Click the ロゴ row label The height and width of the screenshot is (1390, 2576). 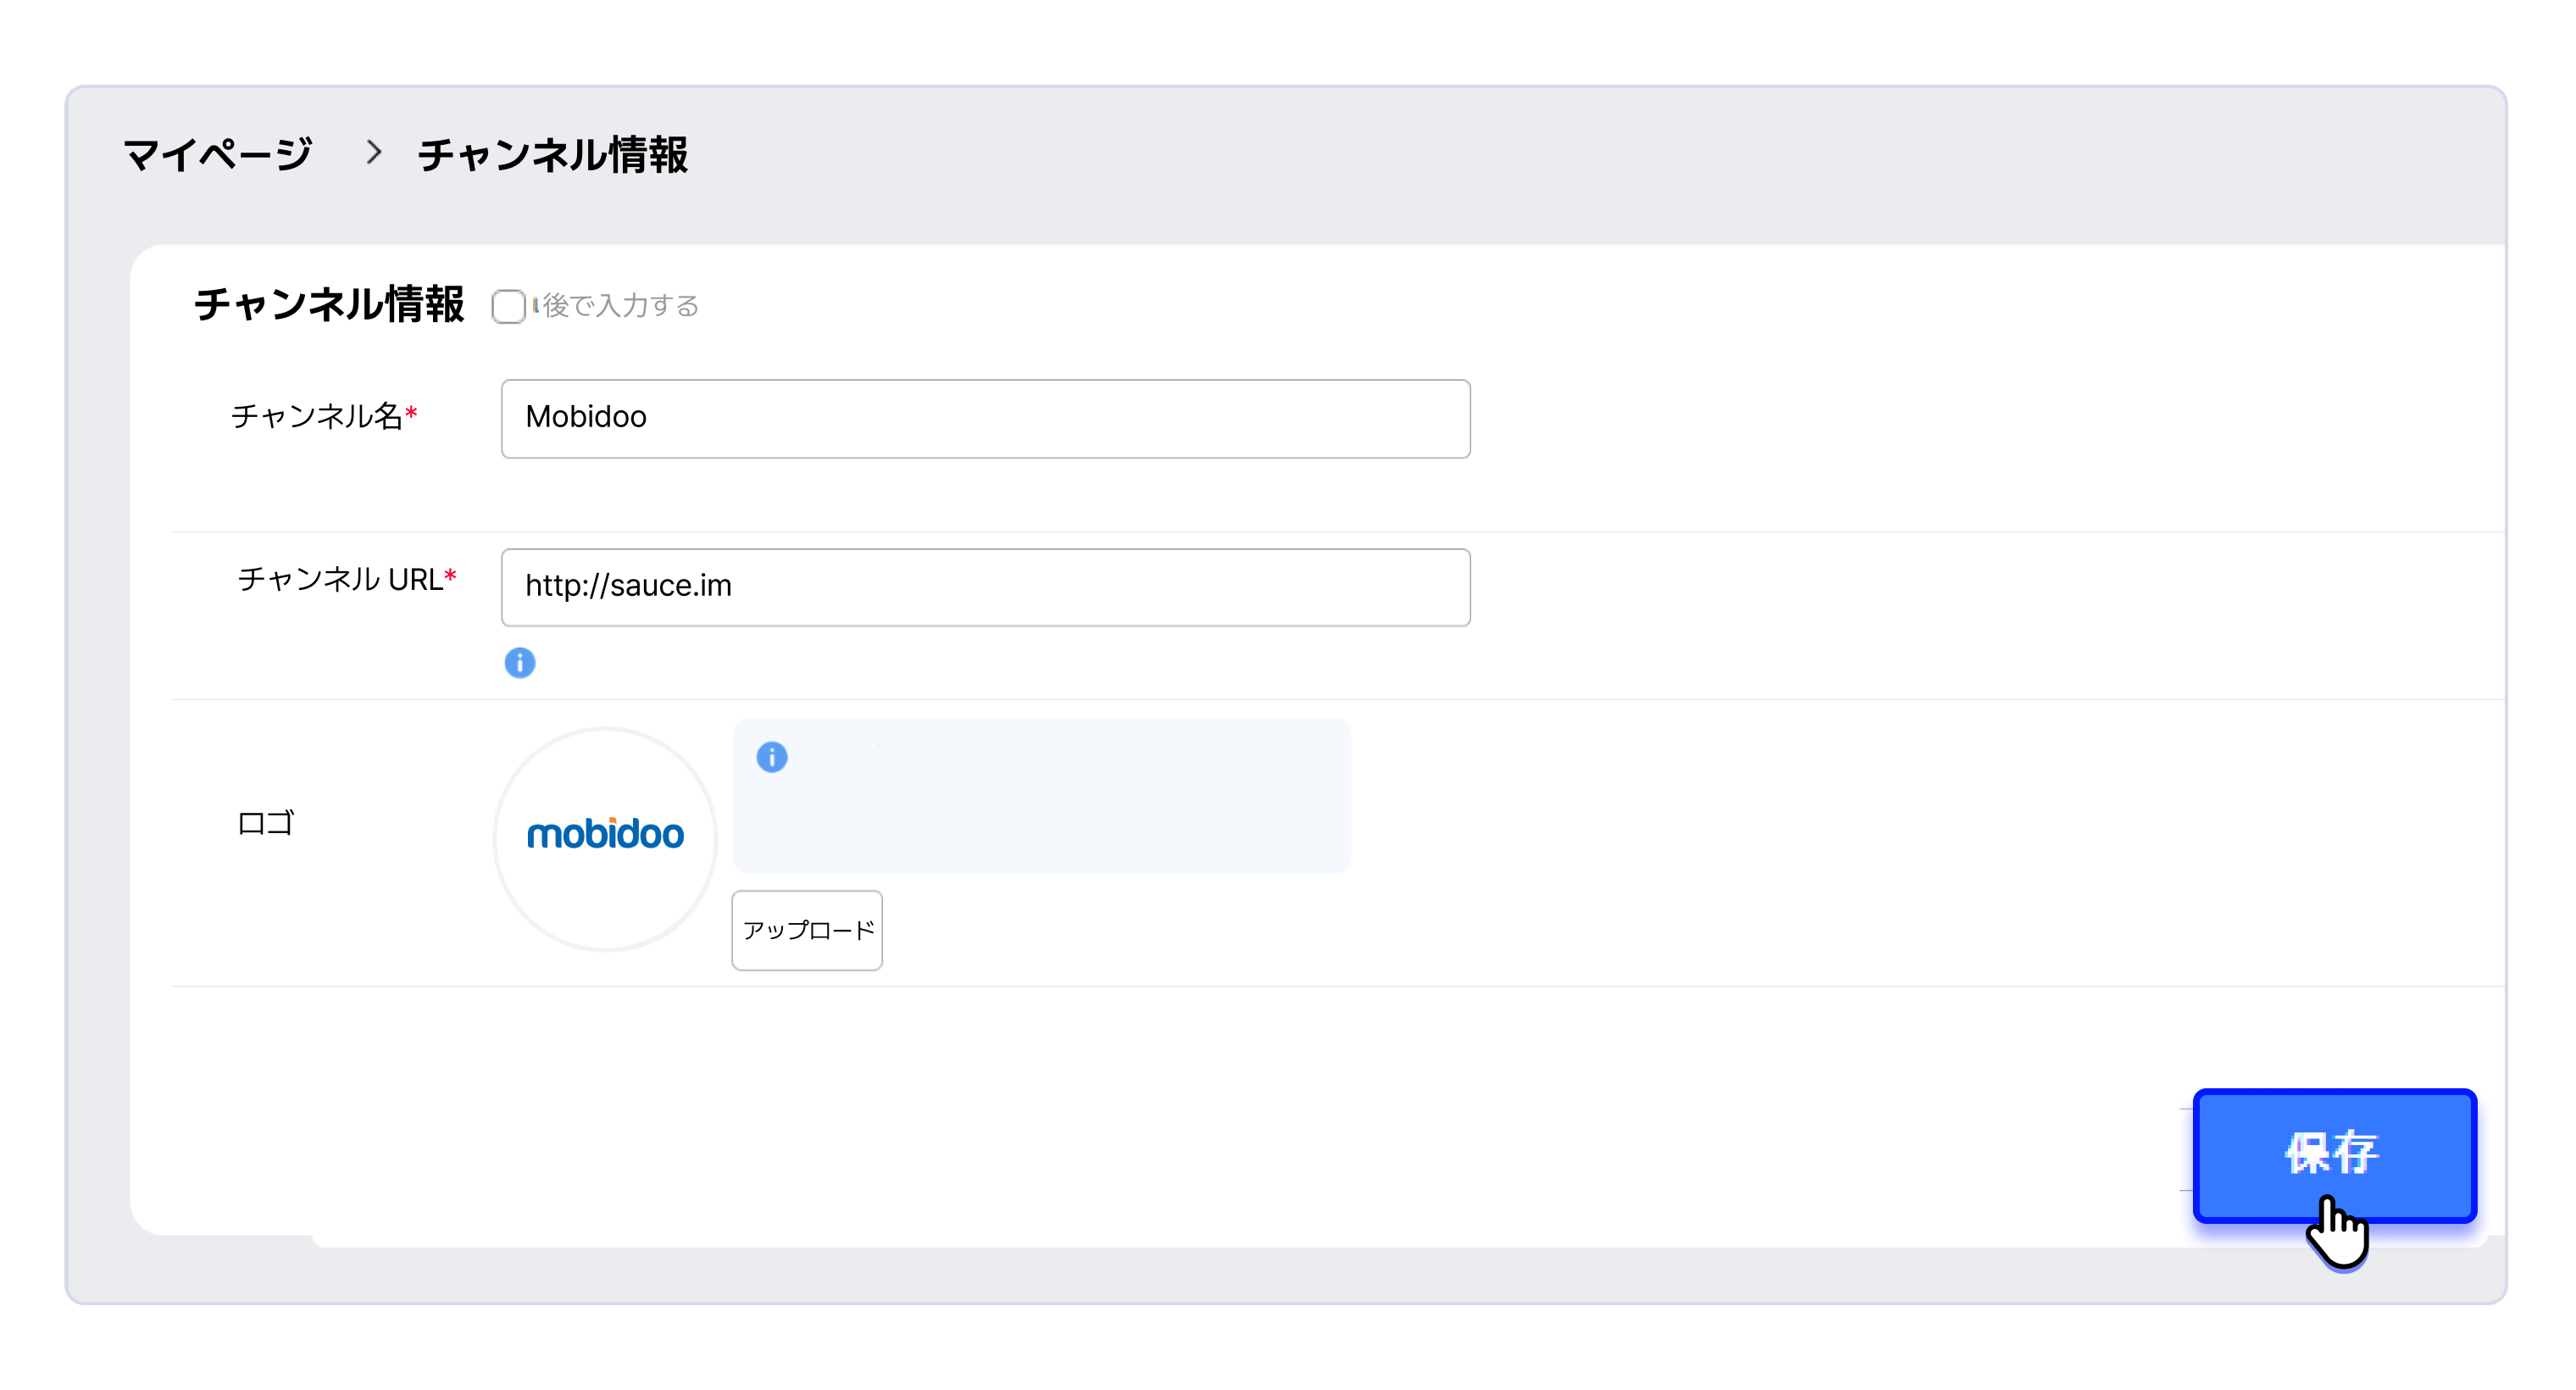pos(266,823)
